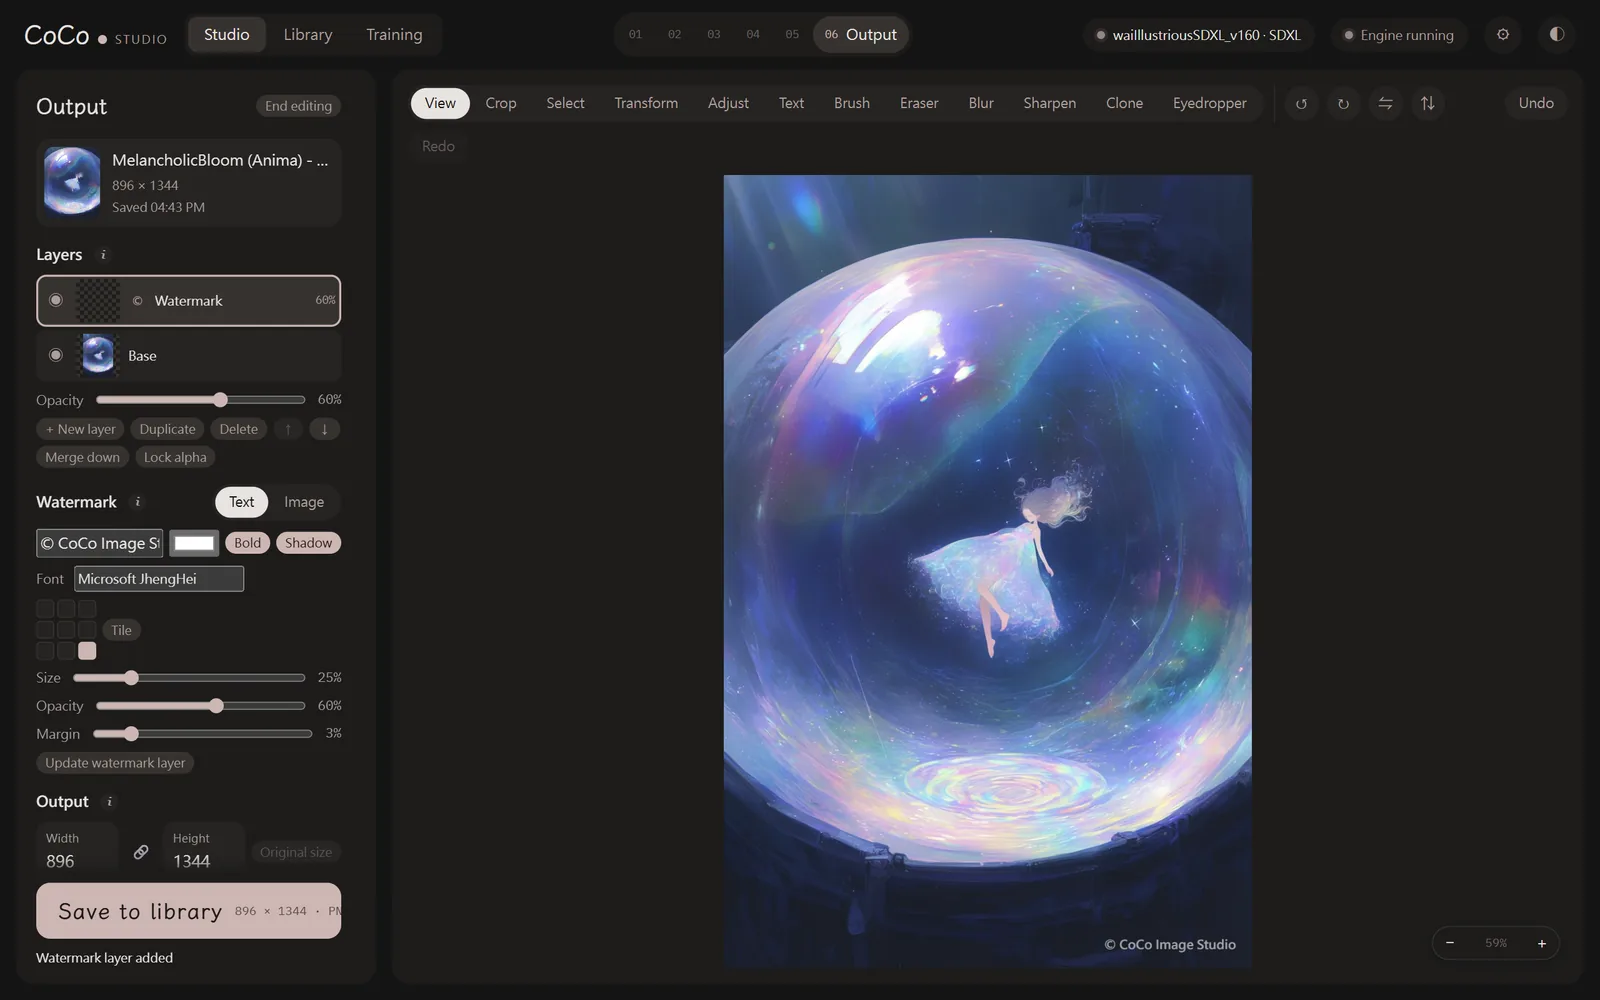
Task: Click the Undo button
Action: [1536, 103]
